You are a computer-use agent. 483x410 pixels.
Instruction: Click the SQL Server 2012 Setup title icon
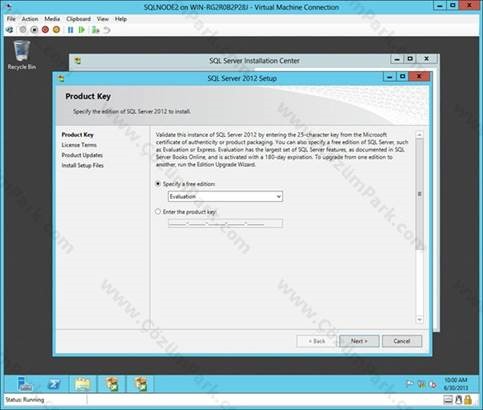pyautogui.click(x=61, y=78)
